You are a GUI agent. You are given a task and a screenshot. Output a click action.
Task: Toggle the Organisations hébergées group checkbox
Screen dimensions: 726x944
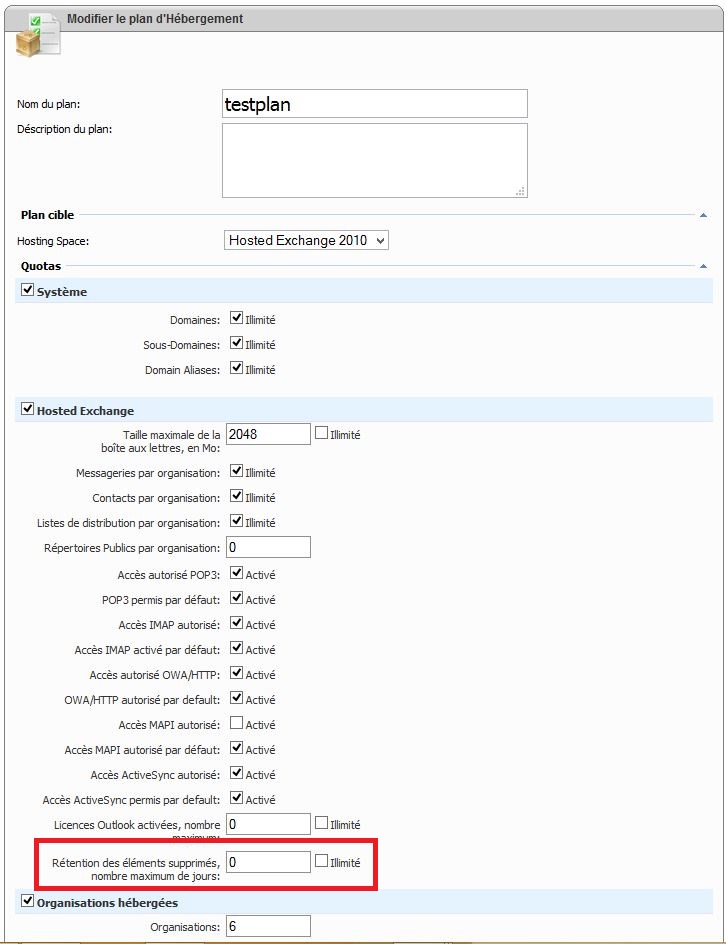pyautogui.click(x=26, y=902)
